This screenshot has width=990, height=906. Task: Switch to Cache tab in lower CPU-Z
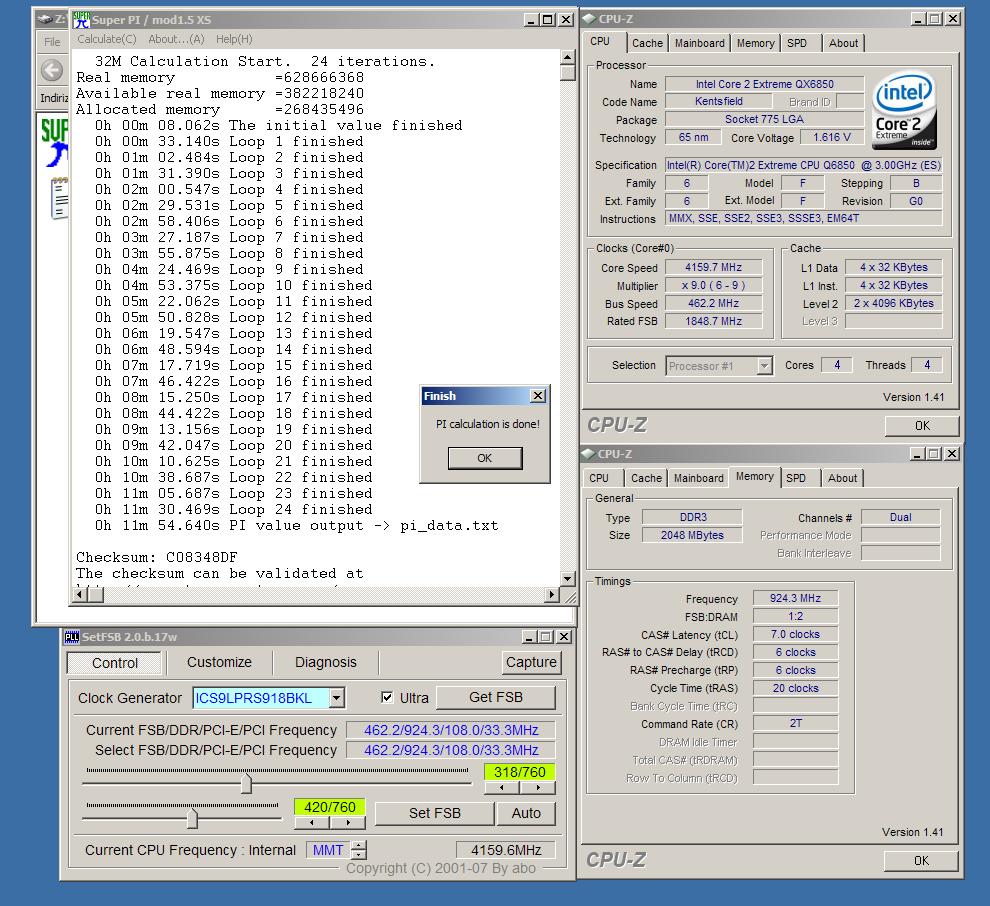tap(647, 478)
